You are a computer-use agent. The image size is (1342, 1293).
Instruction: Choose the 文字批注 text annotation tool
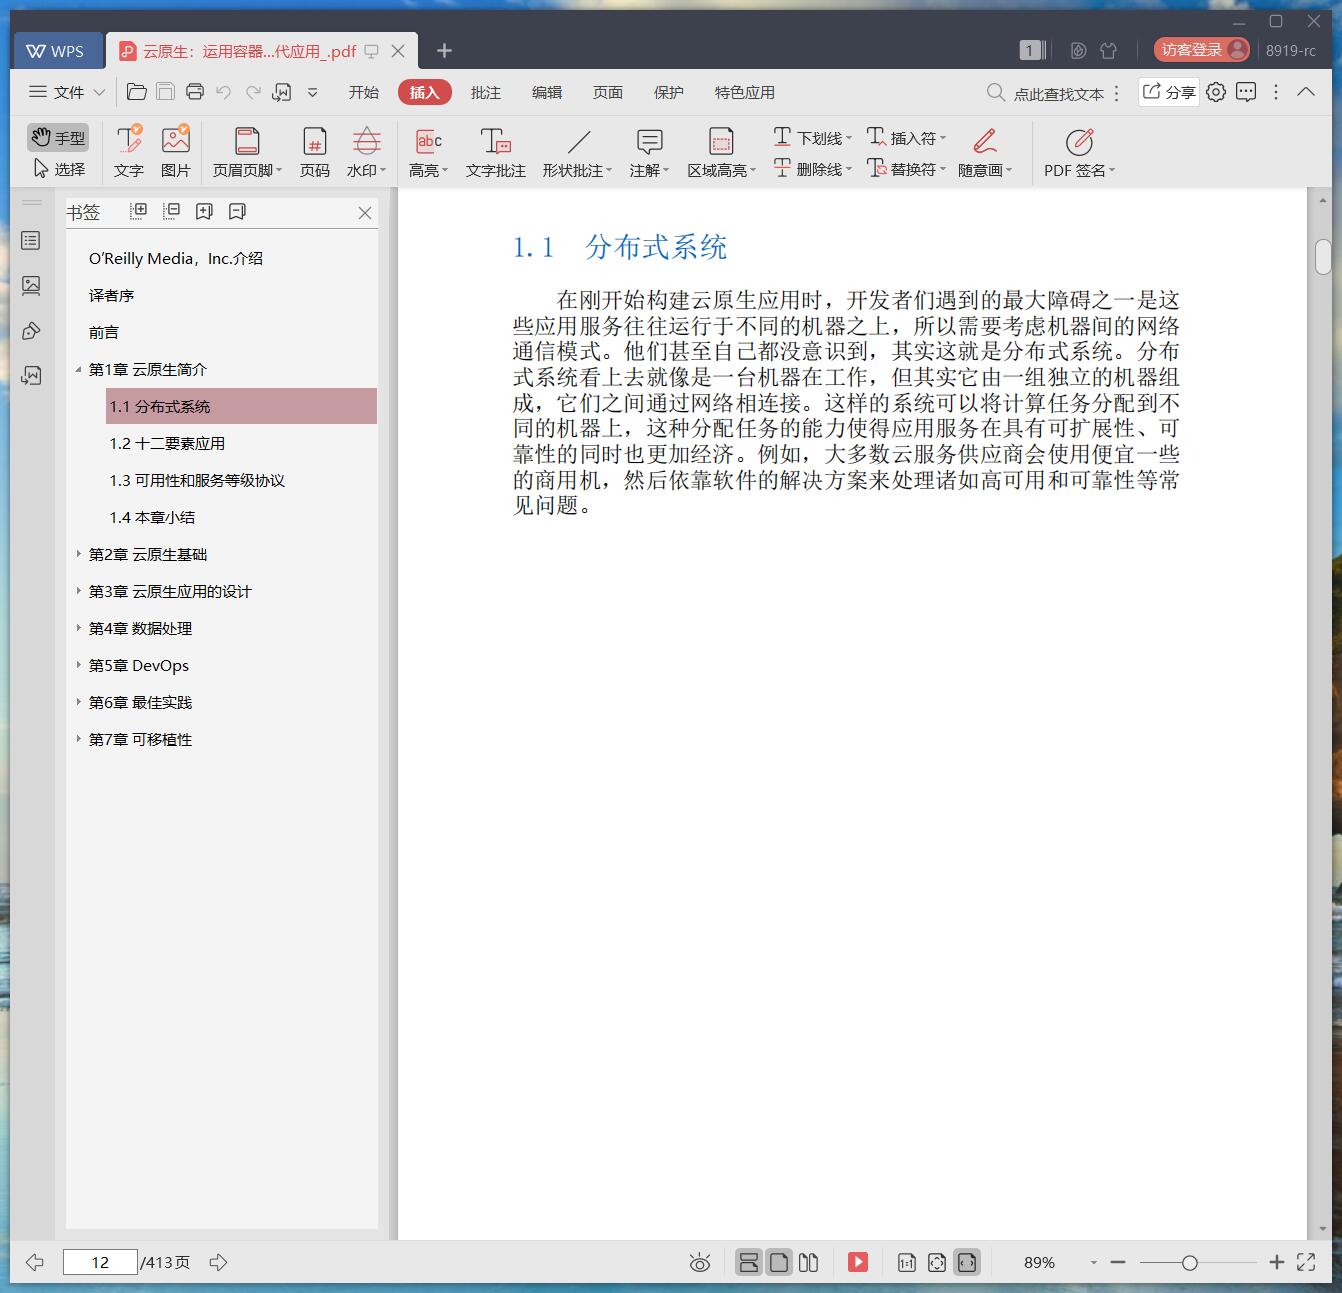496,151
